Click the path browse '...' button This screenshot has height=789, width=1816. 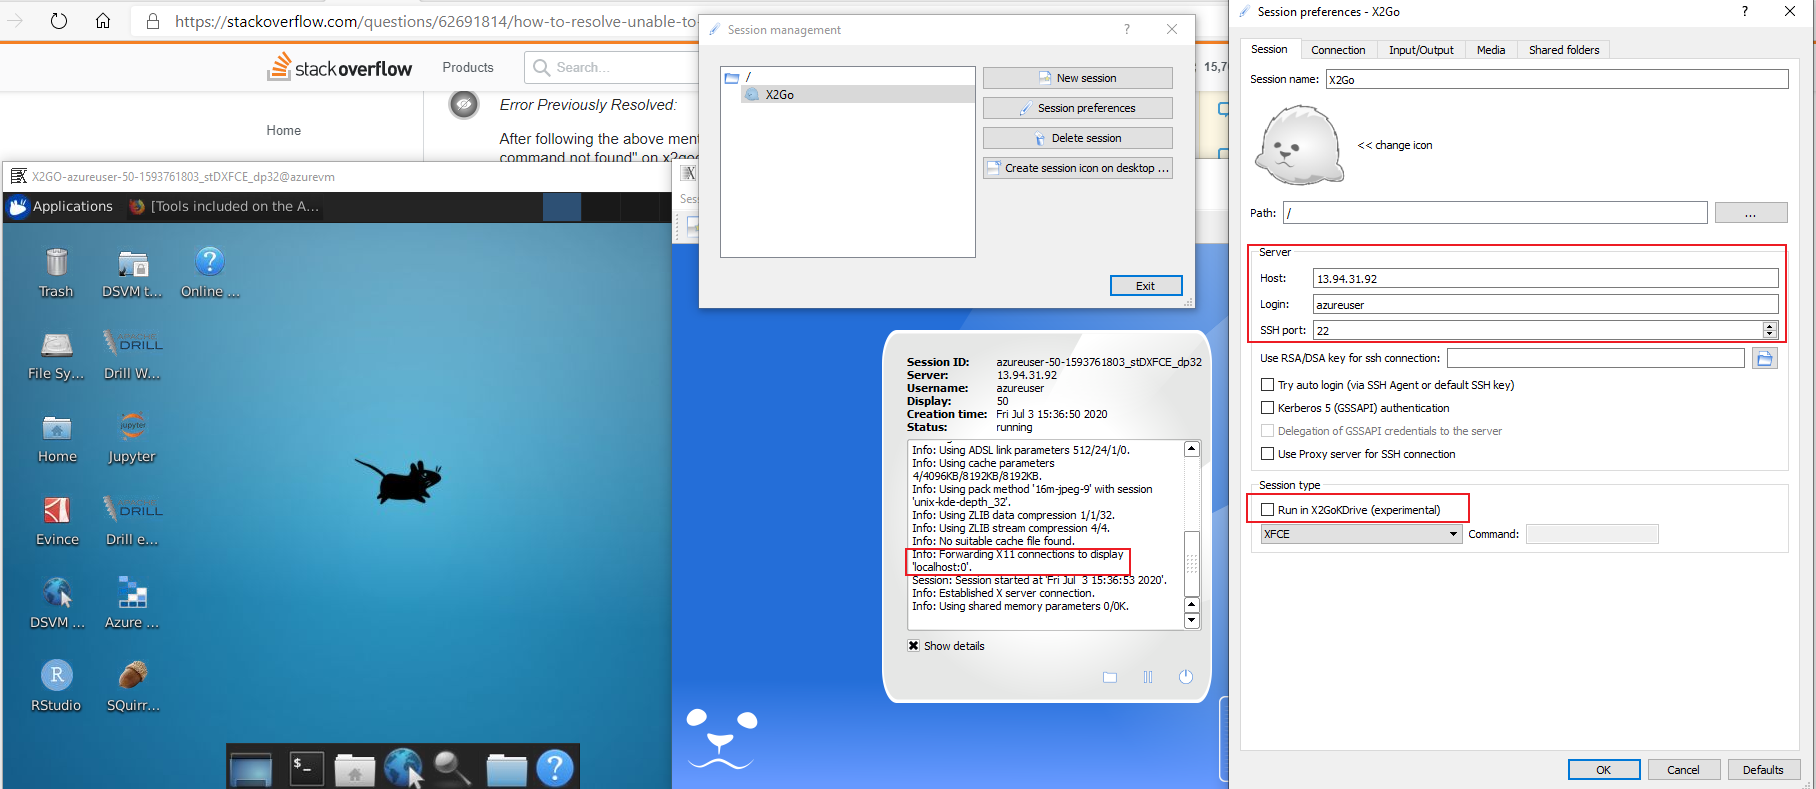click(x=1751, y=213)
